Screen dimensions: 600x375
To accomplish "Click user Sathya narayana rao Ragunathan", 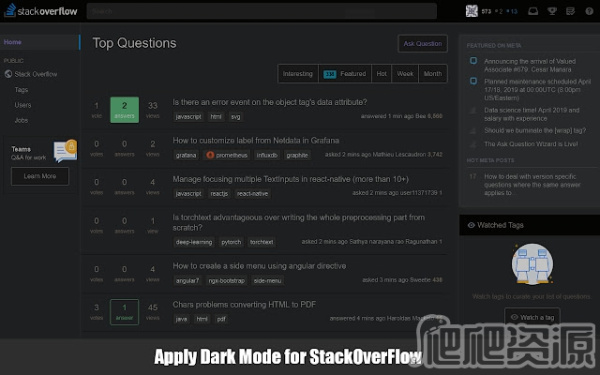I will (393, 241).
